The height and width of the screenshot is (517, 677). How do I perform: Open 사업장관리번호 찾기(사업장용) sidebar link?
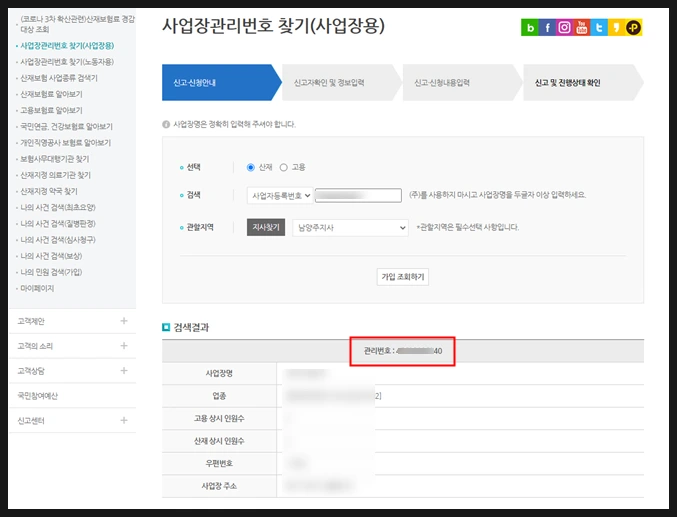click(x=67, y=46)
